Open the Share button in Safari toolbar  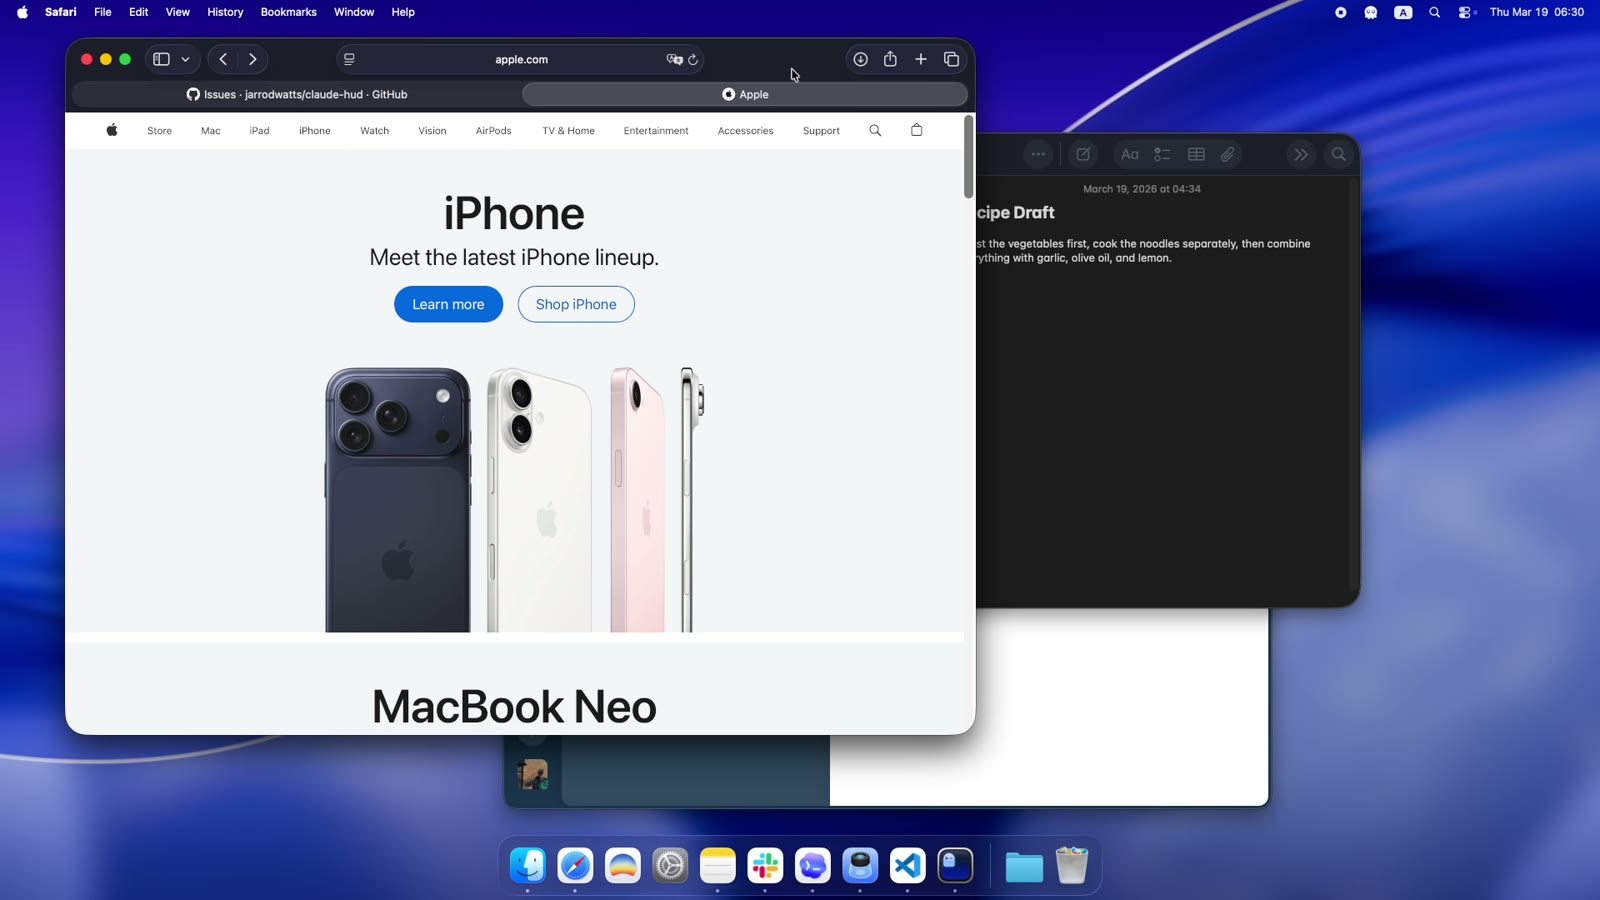click(x=890, y=59)
